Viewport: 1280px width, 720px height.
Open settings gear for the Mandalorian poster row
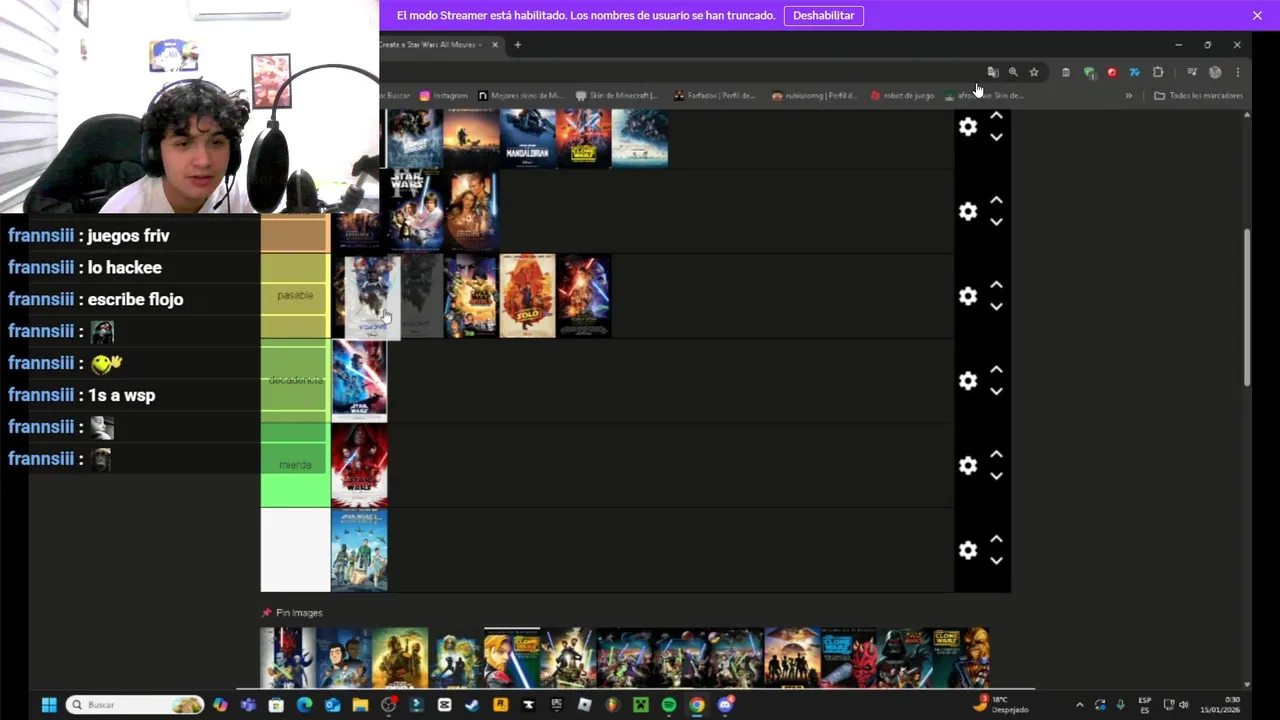[x=968, y=127]
